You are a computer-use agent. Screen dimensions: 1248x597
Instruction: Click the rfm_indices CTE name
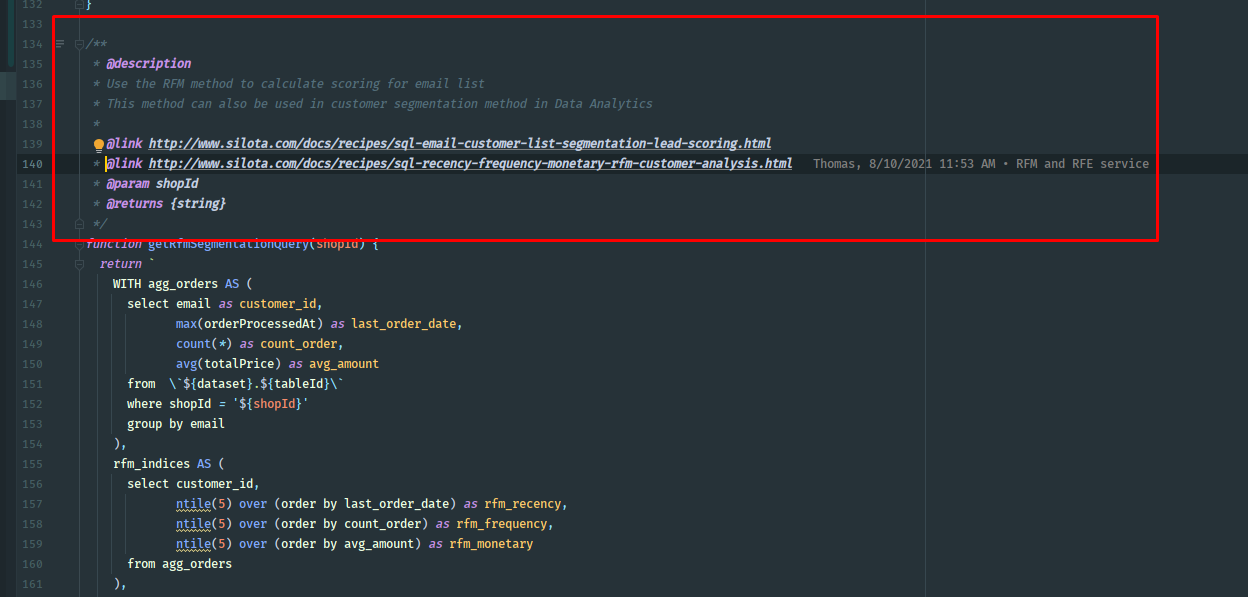click(x=152, y=464)
